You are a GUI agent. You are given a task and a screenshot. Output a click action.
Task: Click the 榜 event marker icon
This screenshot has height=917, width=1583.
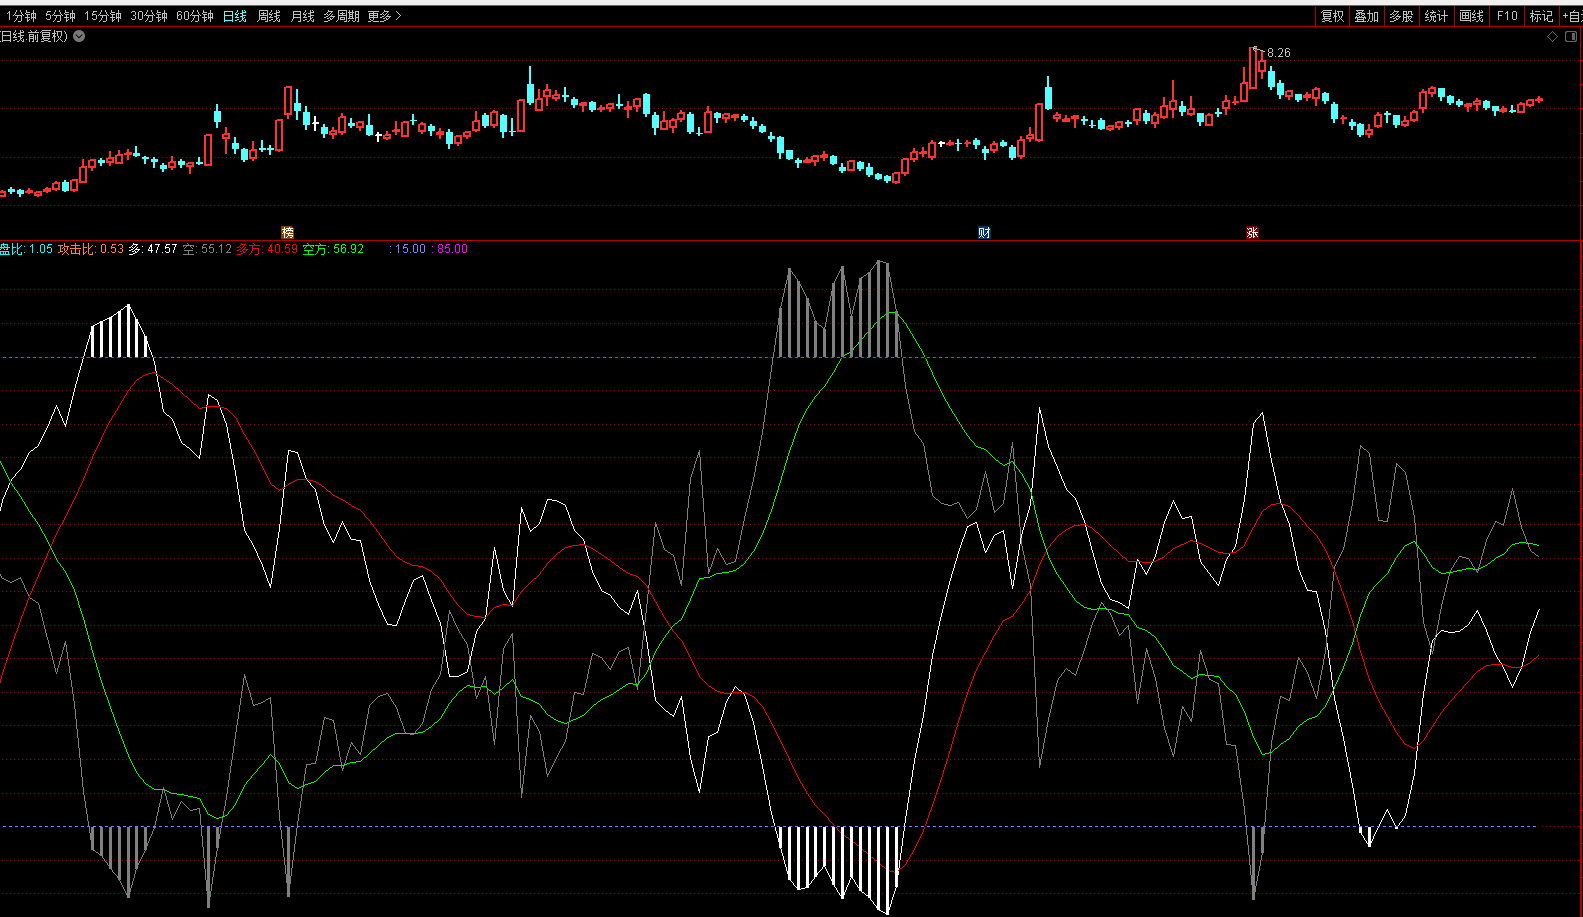click(288, 233)
